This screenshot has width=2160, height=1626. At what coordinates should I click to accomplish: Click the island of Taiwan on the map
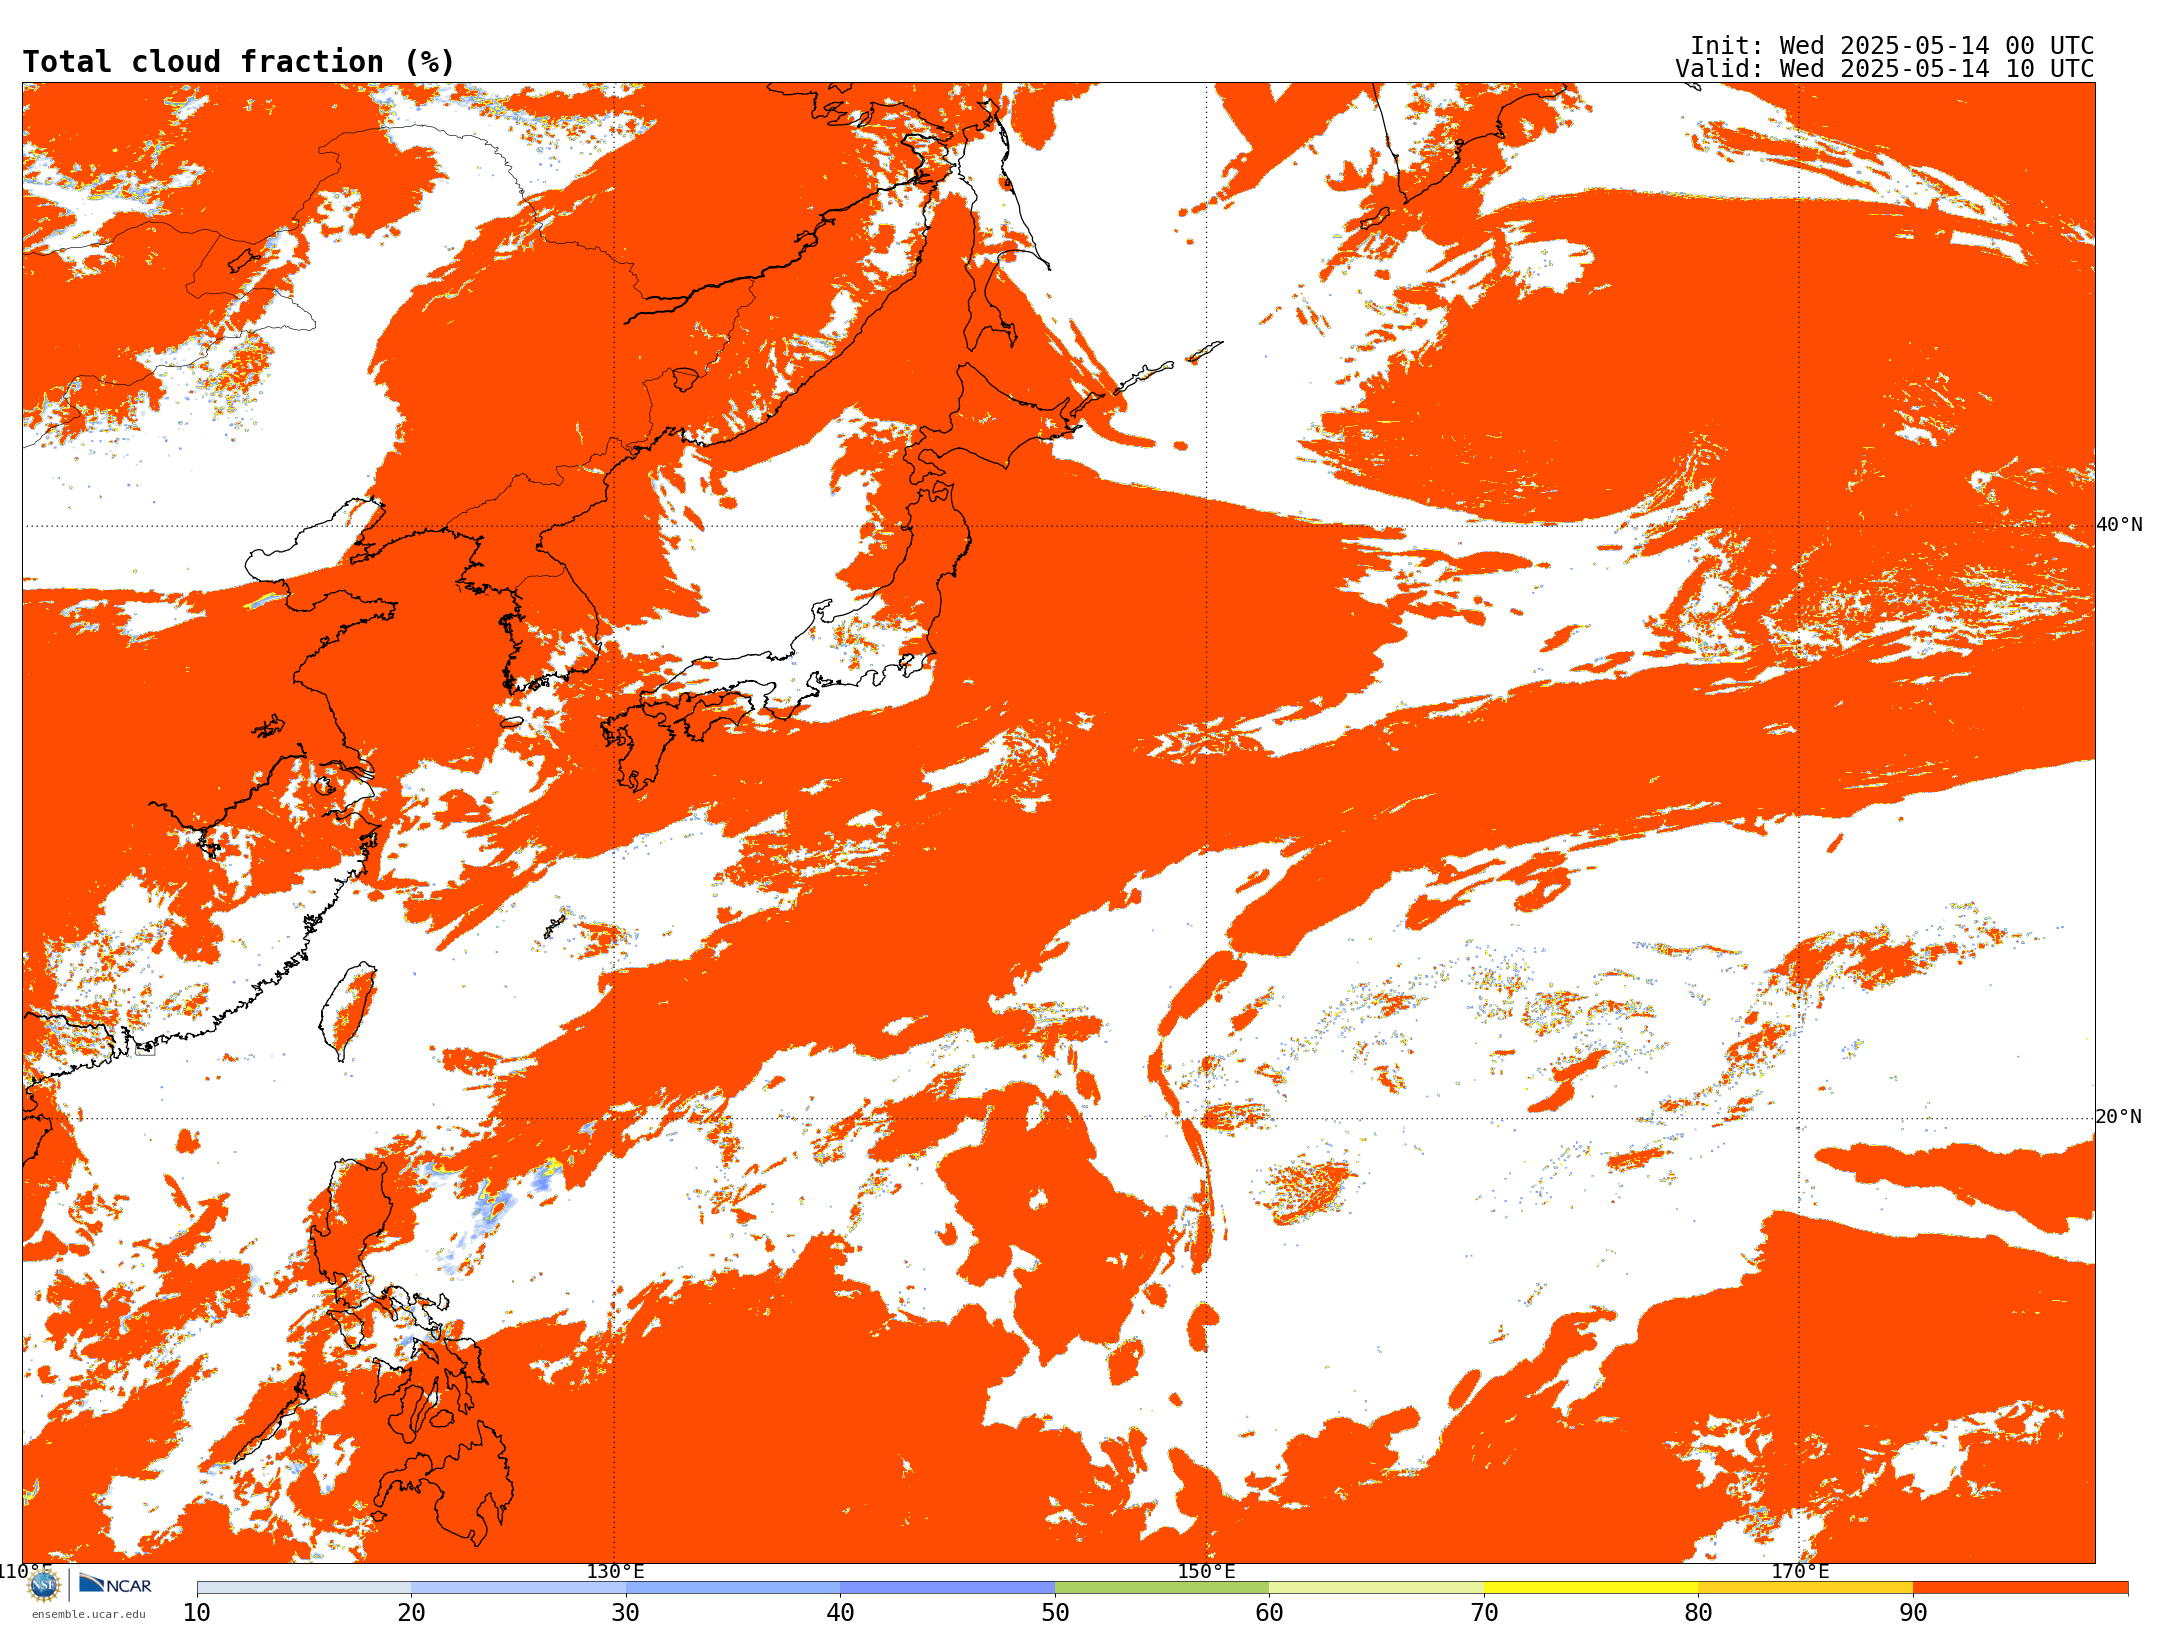347,1010
